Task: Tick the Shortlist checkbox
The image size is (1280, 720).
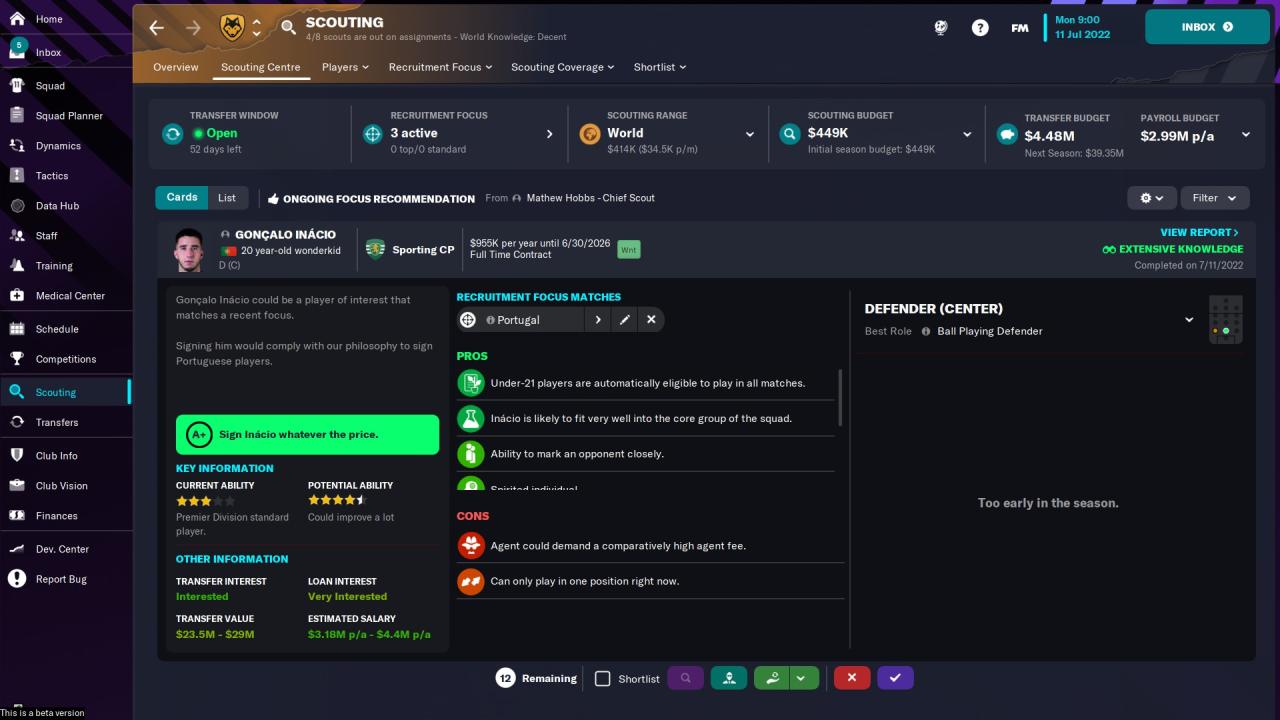Action: (x=602, y=679)
